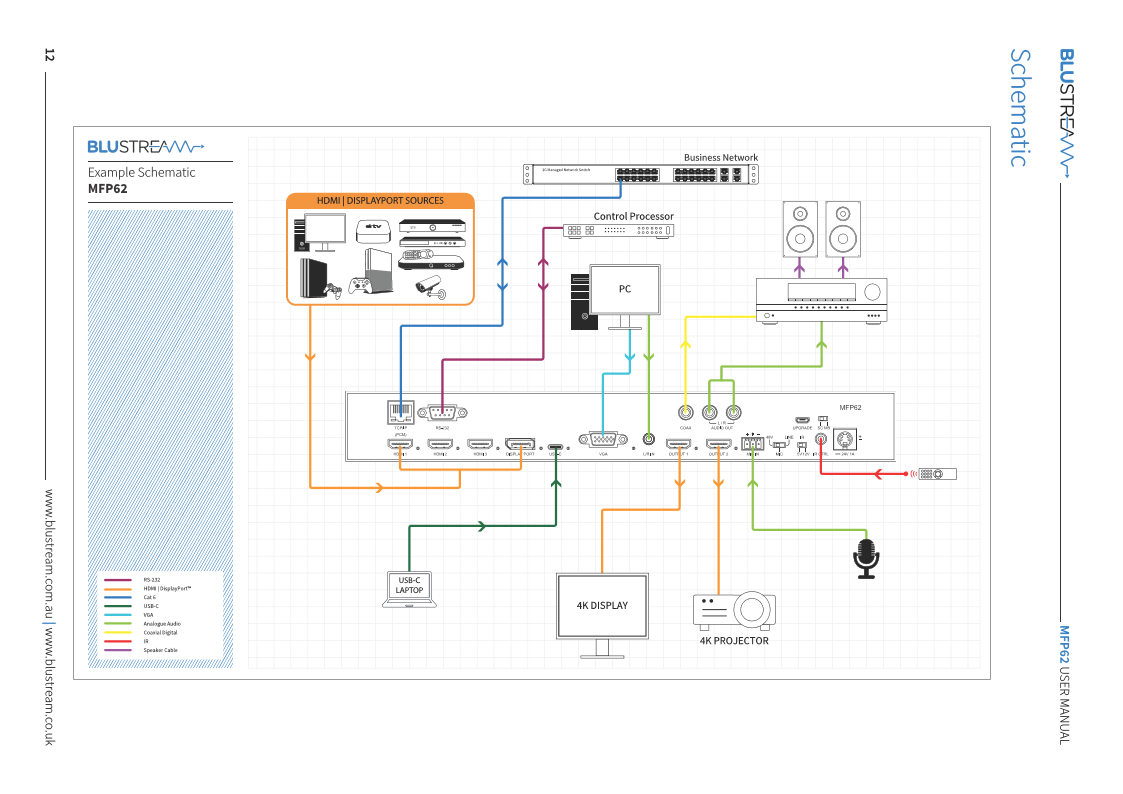Click the MFP62 USER MANUAL footer text
This screenshot has width=1123, height=794.
click(x=1065, y=685)
